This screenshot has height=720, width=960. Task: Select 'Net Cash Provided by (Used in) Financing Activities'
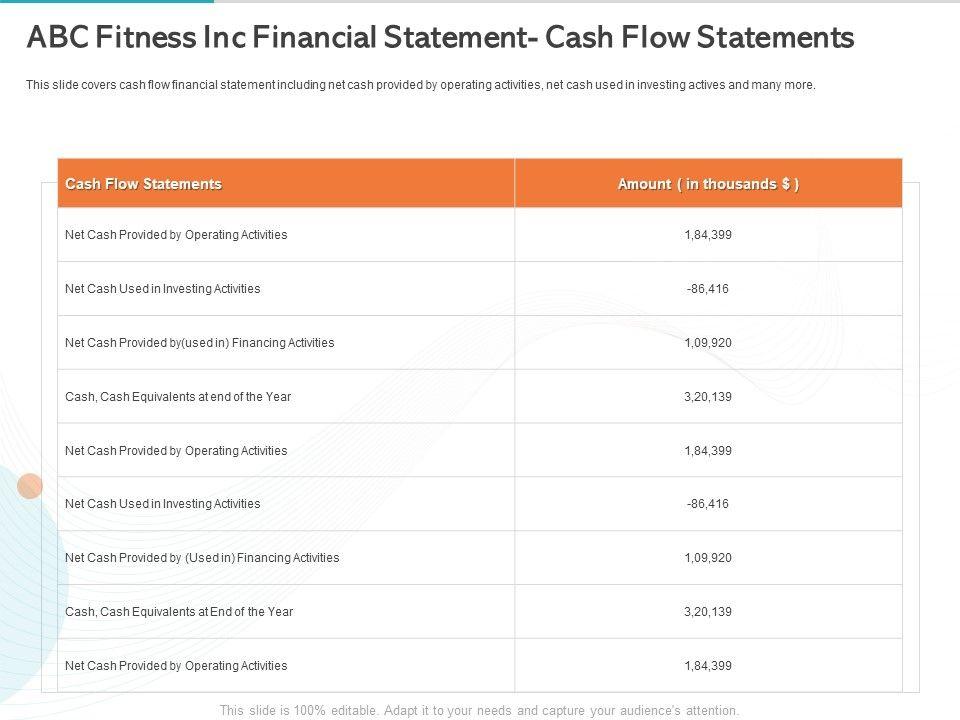click(202, 558)
